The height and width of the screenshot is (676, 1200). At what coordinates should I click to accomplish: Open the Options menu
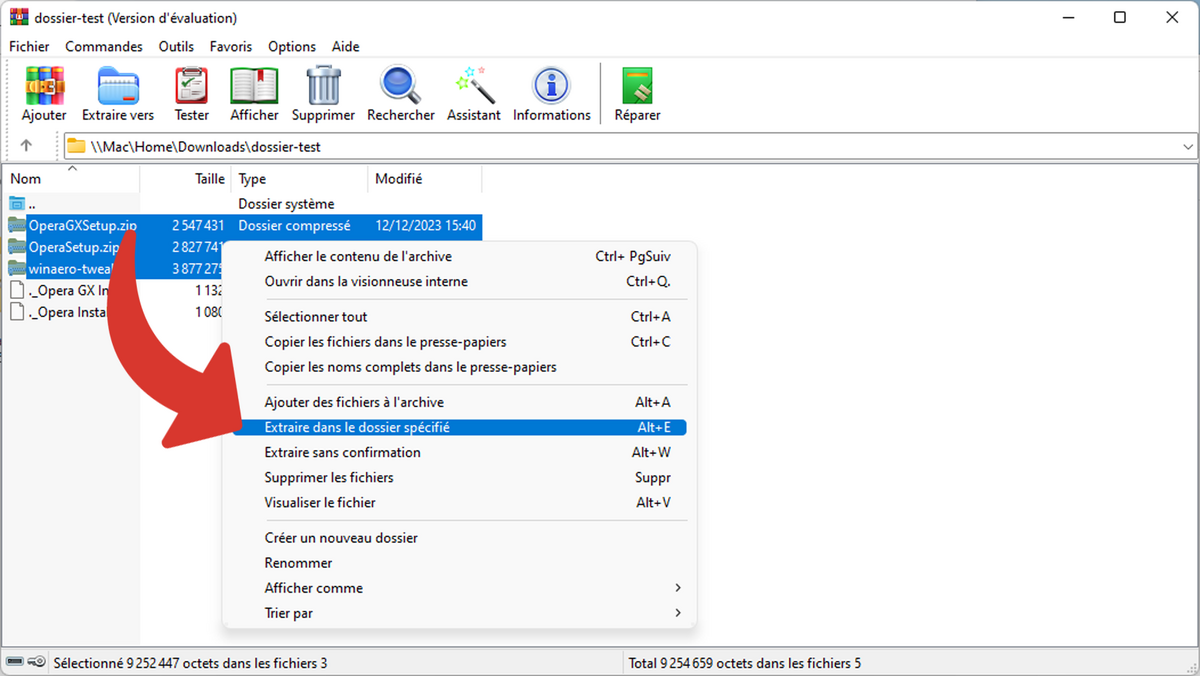point(292,46)
